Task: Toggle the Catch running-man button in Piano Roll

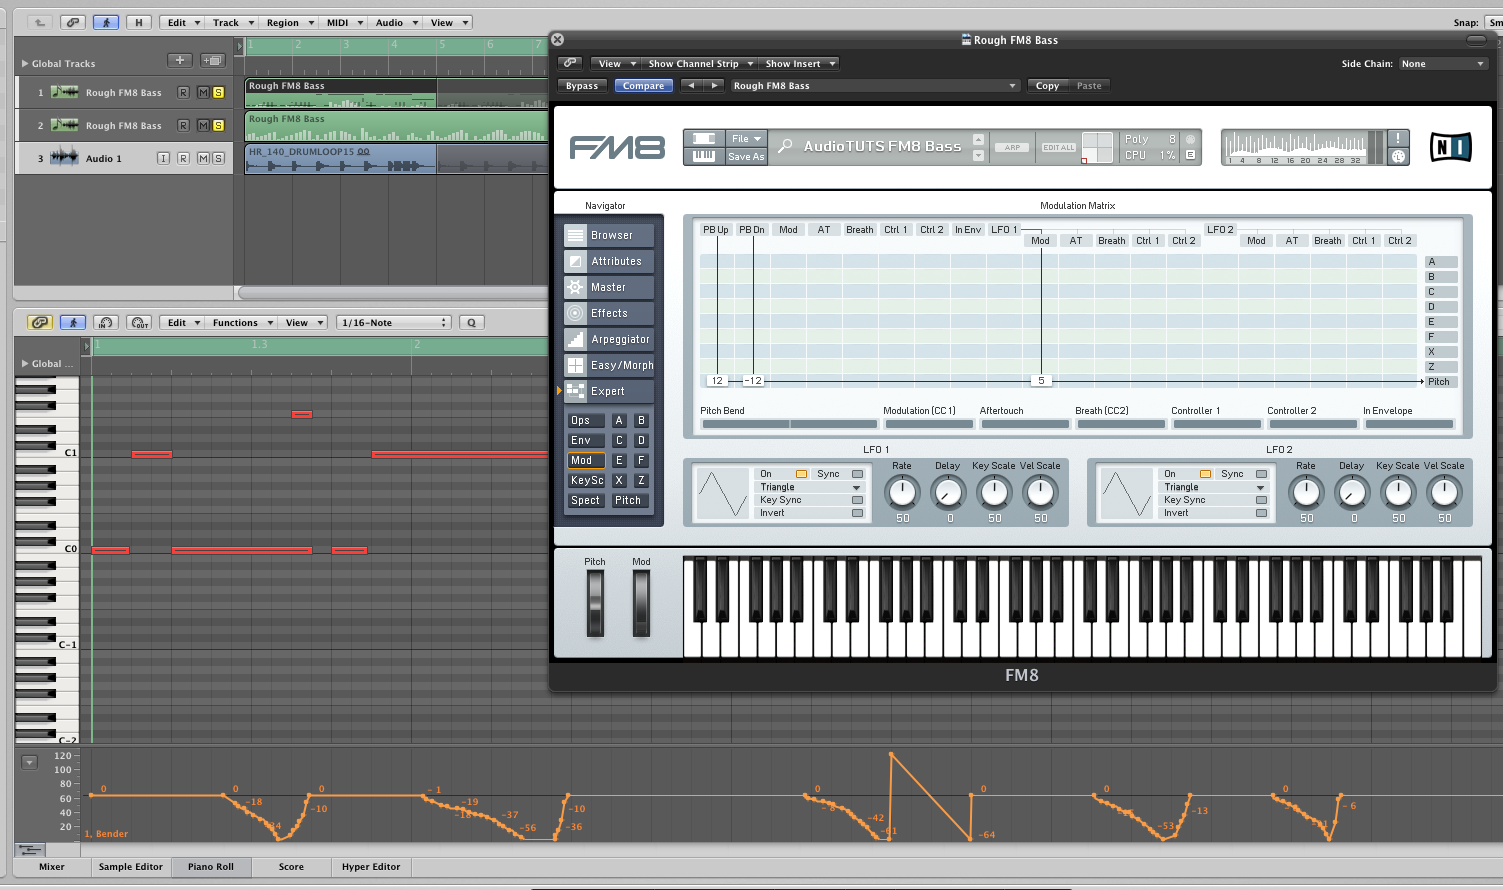Action: tap(73, 322)
